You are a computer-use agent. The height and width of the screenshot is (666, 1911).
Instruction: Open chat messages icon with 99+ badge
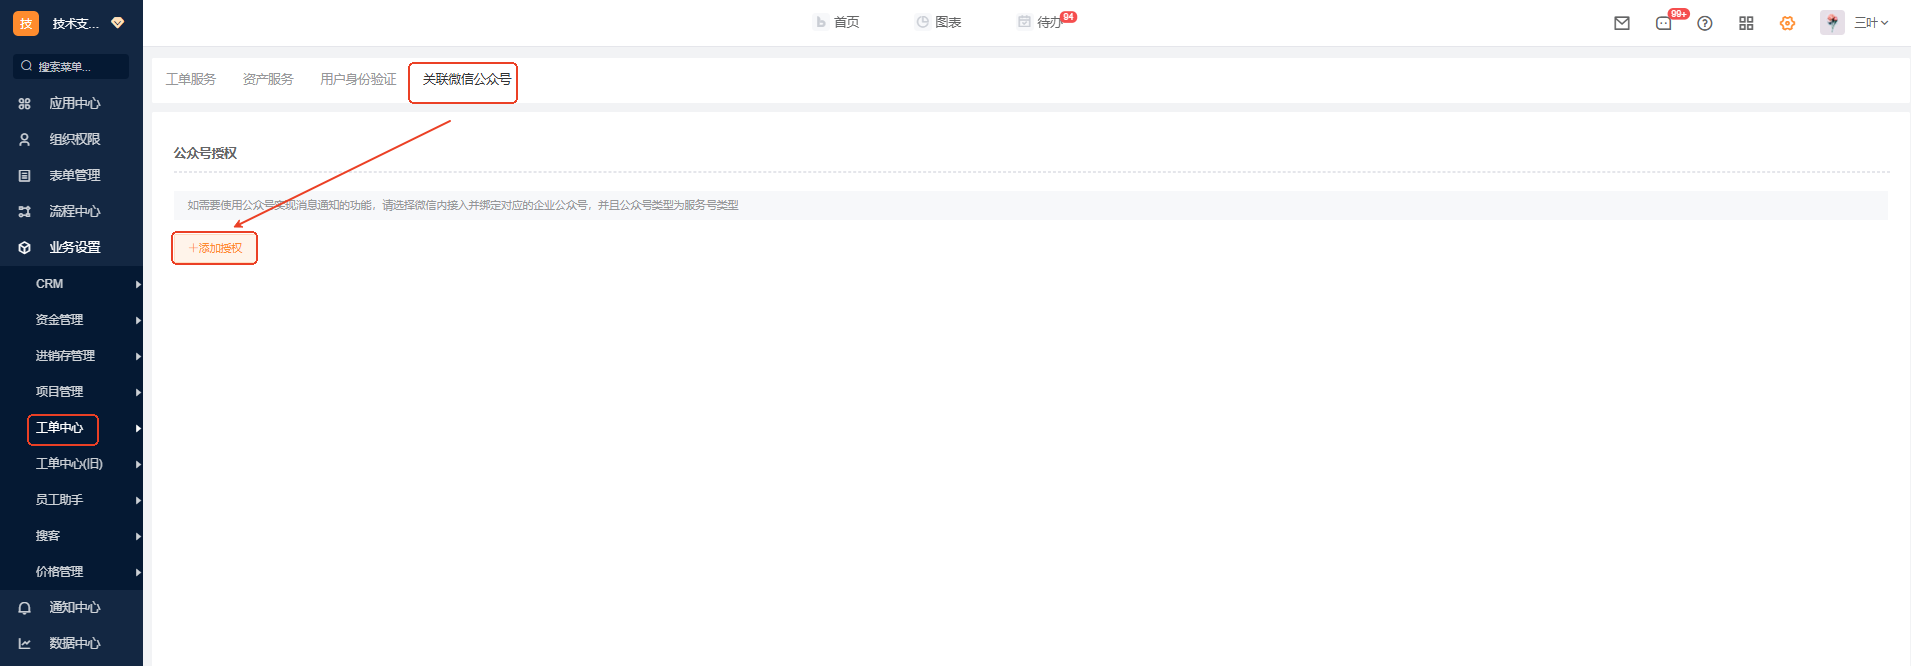click(x=1664, y=23)
